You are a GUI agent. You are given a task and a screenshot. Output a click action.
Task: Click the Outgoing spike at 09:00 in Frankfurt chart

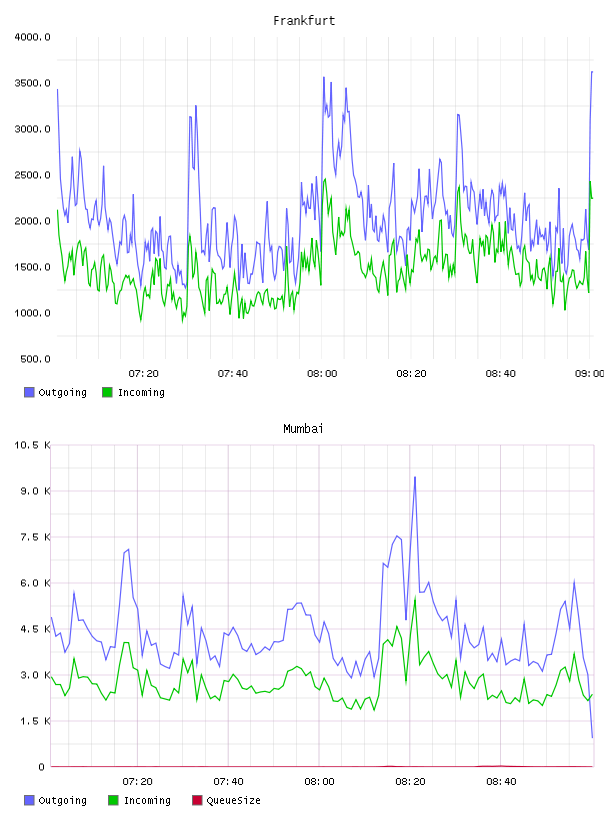click(592, 72)
